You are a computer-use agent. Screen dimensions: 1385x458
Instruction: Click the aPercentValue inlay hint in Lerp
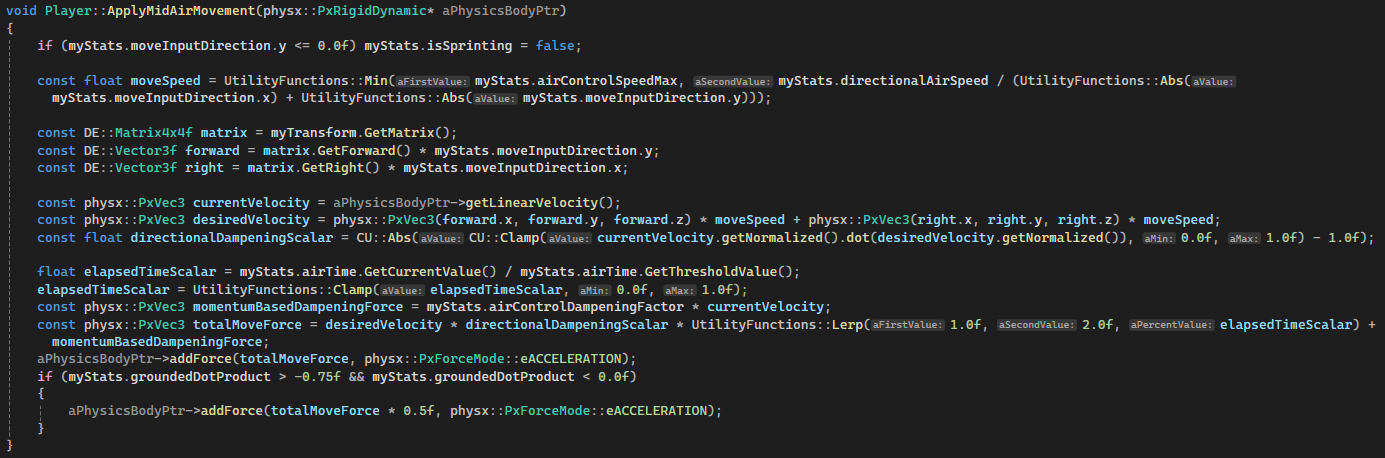tap(1170, 324)
